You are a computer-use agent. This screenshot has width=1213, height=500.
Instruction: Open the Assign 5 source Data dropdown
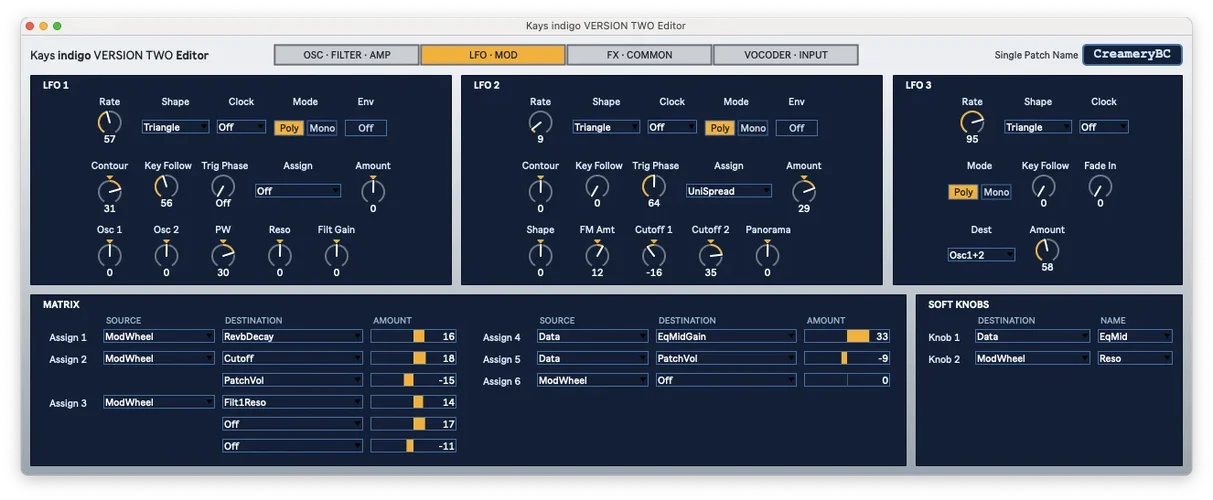[x=592, y=358]
